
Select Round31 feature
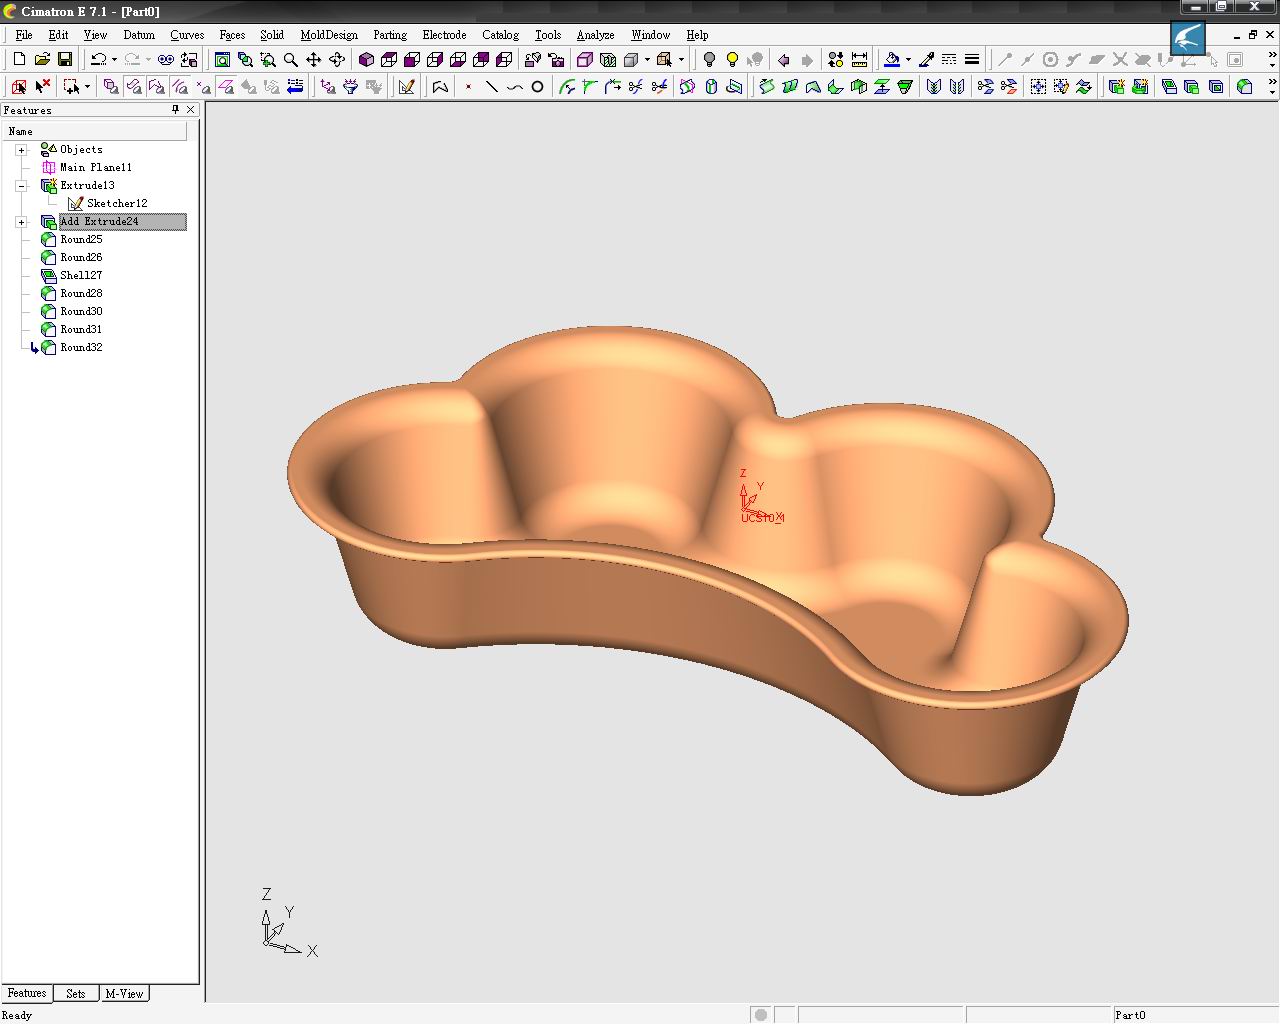coord(81,330)
